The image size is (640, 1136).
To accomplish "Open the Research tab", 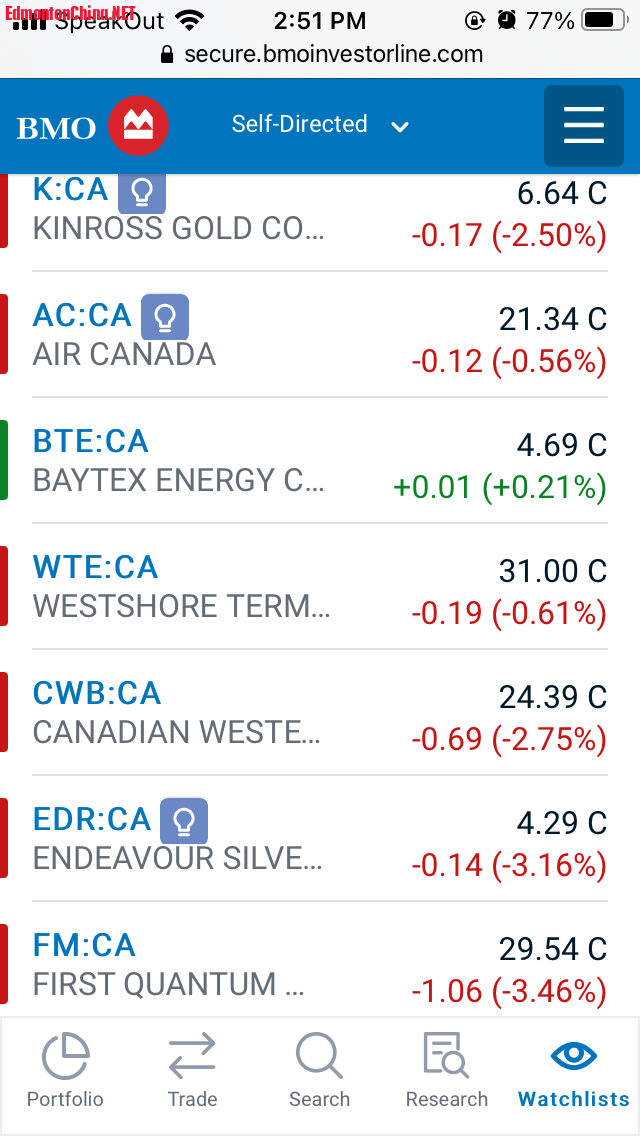I will point(447,1070).
